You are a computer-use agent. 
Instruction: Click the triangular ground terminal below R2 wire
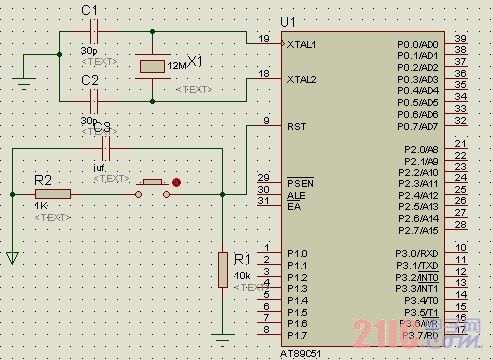point(12,258)
